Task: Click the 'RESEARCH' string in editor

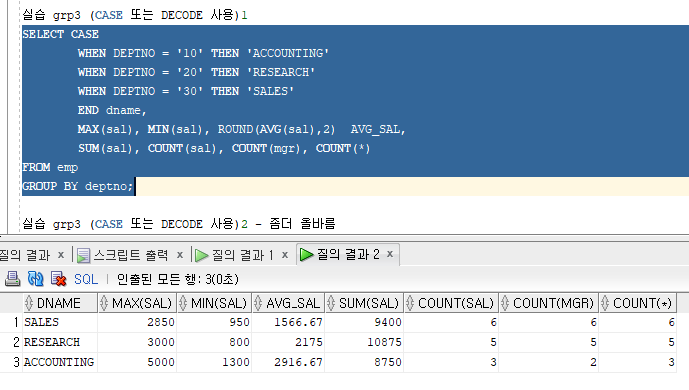Action: pyautogui.click(x=281, y=72)
